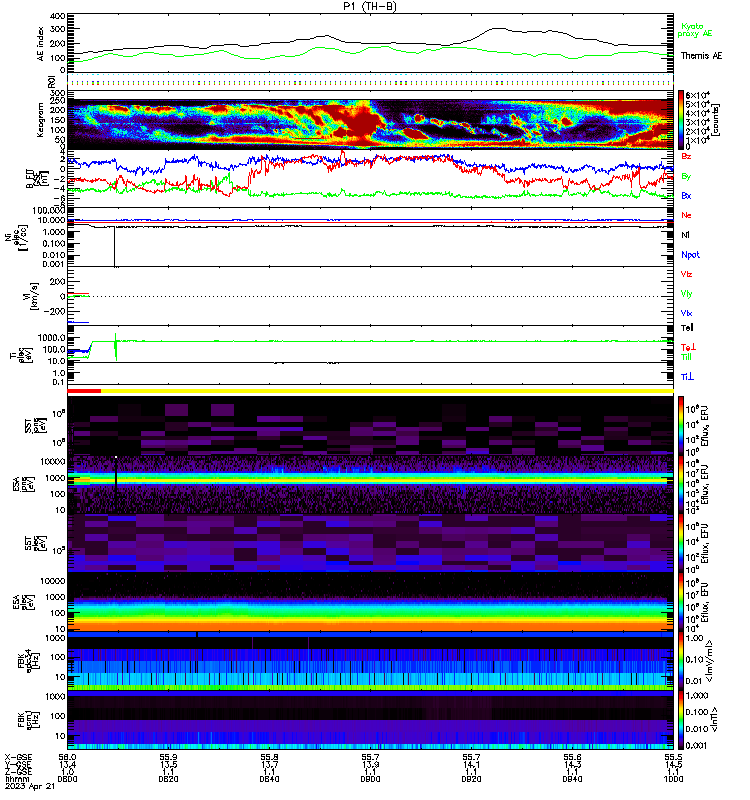Click the 0920 time tick label
Viewport: 750px width, 800px height.
click(x=471, y=779)
